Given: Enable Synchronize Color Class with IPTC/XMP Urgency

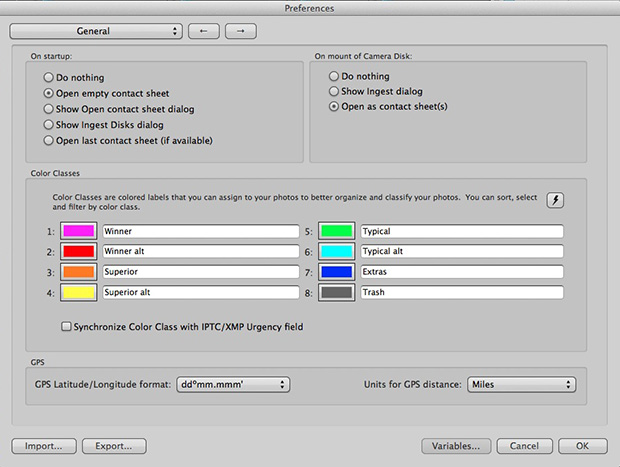Looking at the screenshot, I should tap(67, 326).
